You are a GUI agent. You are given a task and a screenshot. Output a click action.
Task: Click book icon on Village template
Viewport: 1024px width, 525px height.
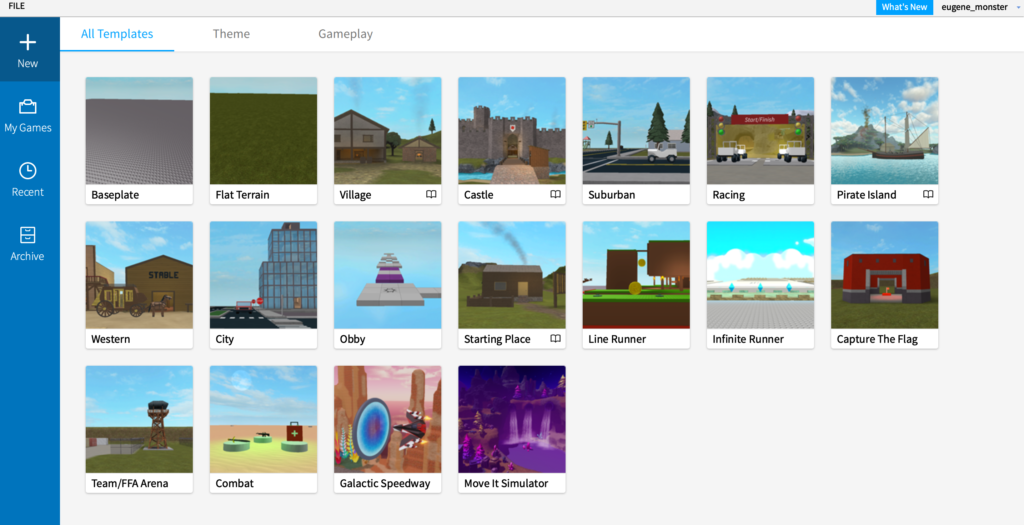tap(431, 195)
